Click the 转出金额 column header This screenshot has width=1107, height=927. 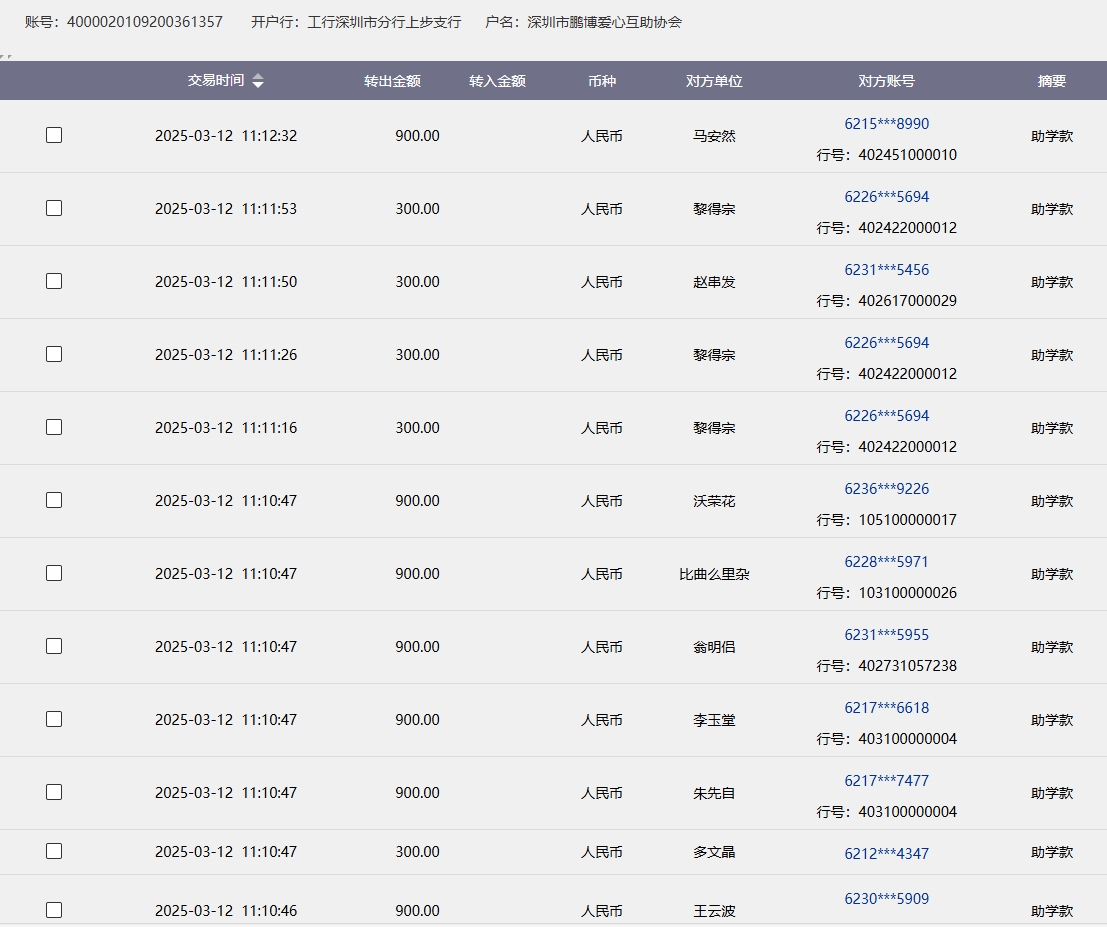tap(392, 81)
